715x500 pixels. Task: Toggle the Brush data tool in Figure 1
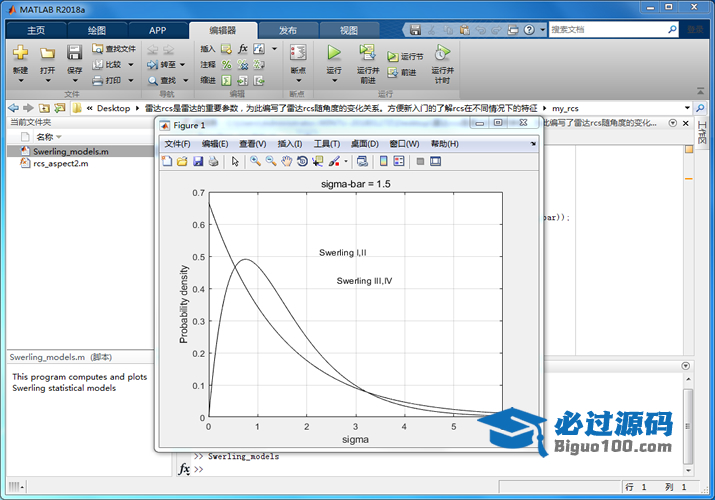click(x=334, y=161)
